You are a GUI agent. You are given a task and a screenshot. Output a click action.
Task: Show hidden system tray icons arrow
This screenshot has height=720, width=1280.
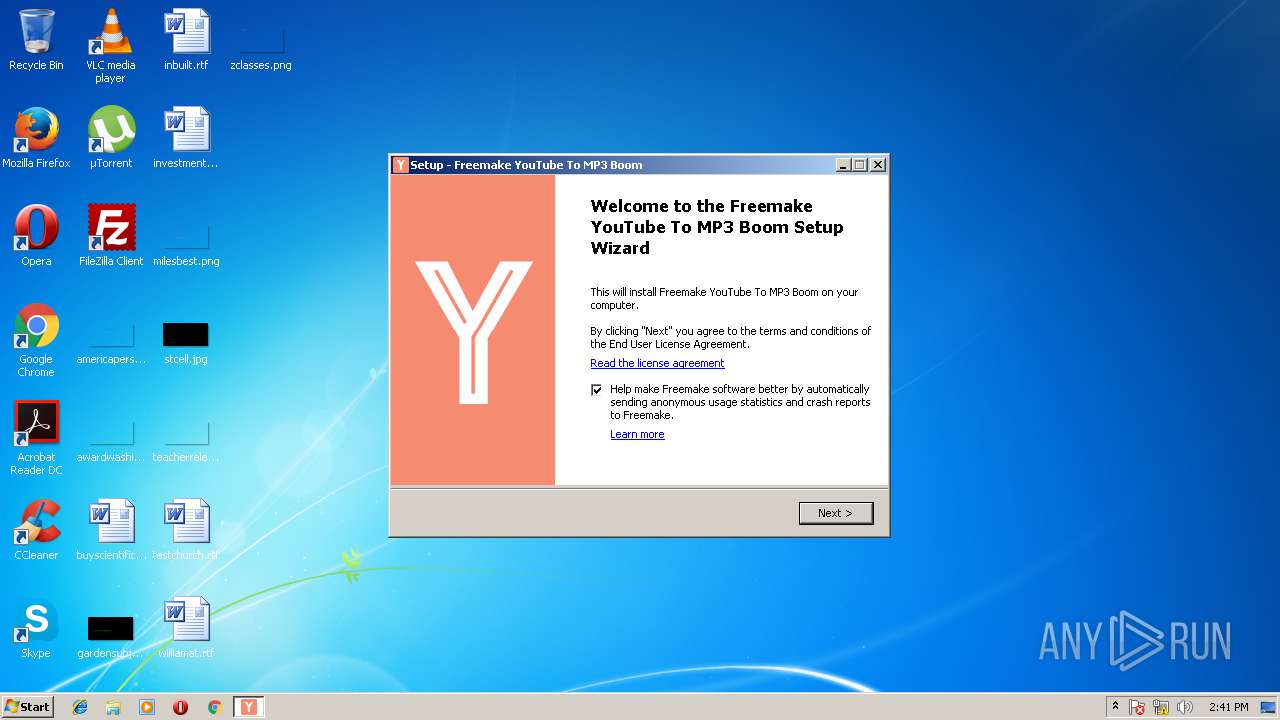pyautogui.click(x=1115, y=707)
